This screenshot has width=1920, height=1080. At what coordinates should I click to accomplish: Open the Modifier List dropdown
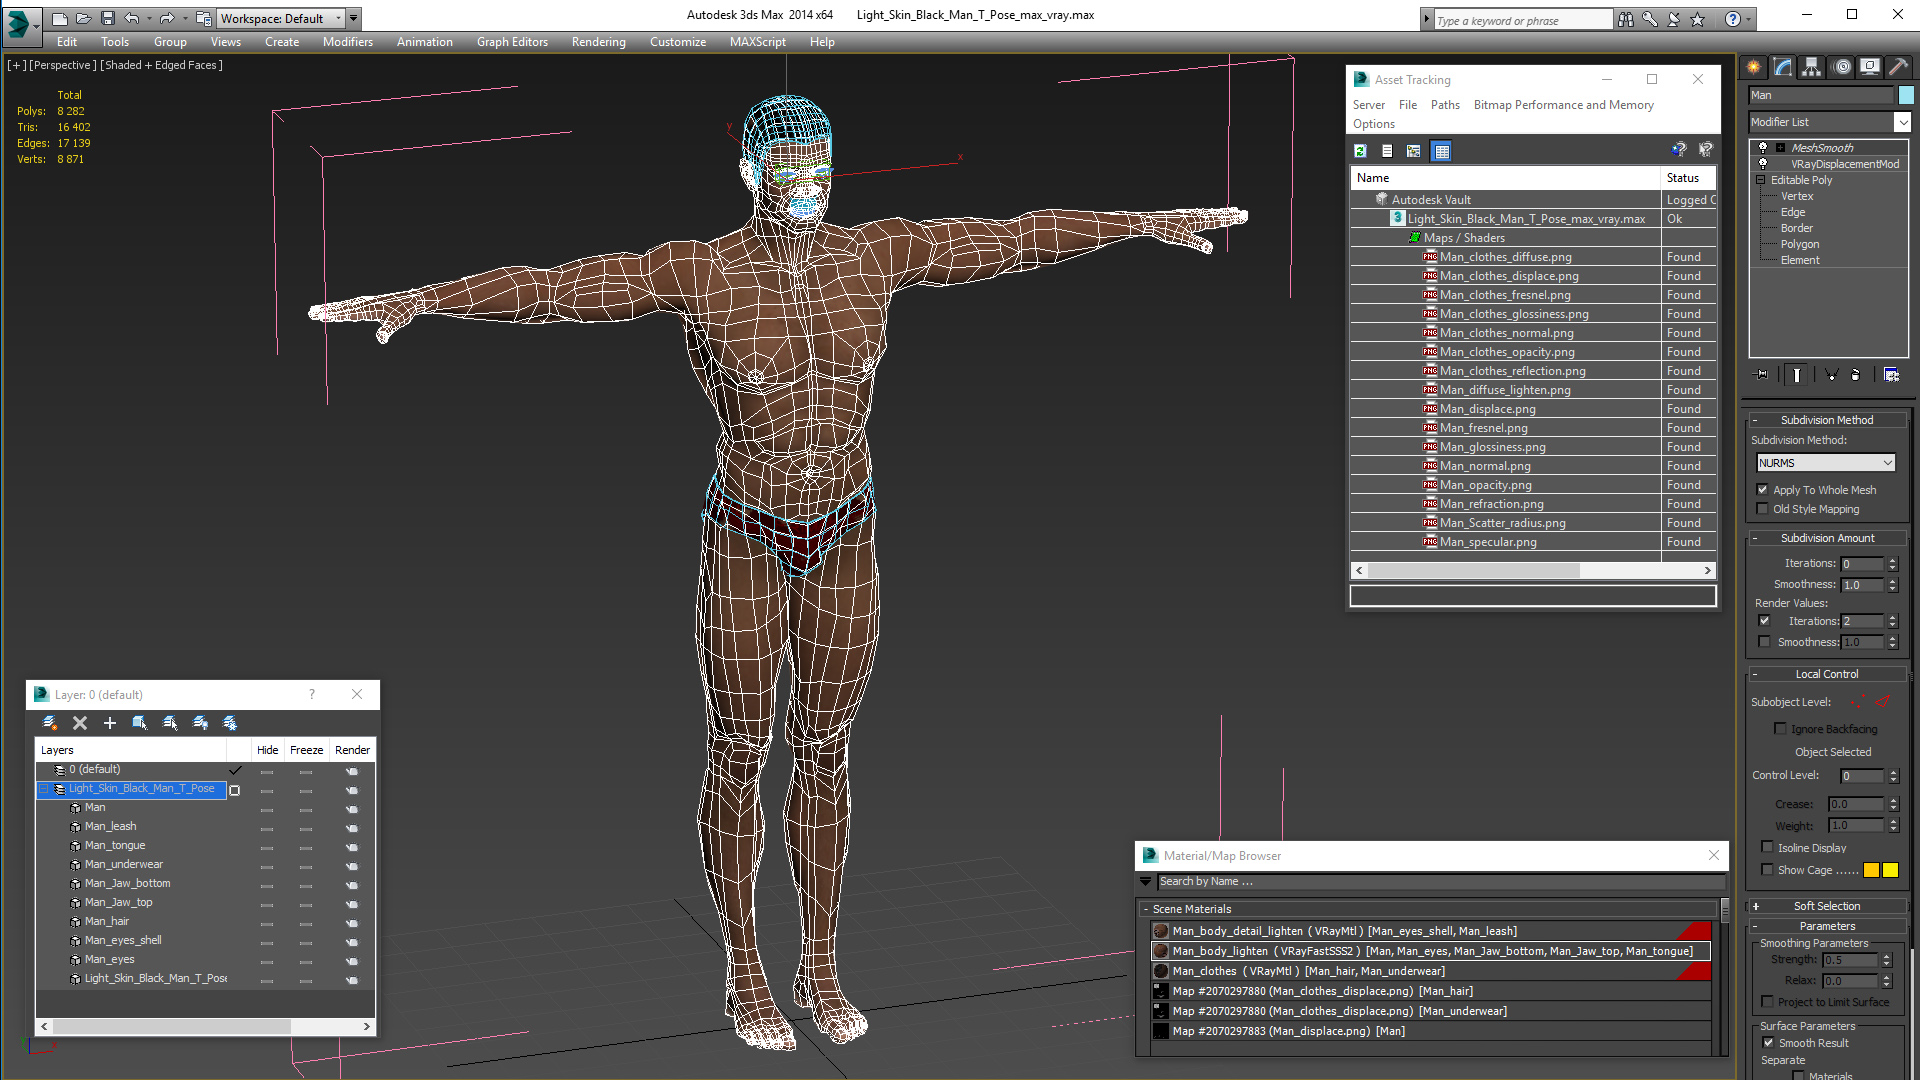(x=1902, y=122)
